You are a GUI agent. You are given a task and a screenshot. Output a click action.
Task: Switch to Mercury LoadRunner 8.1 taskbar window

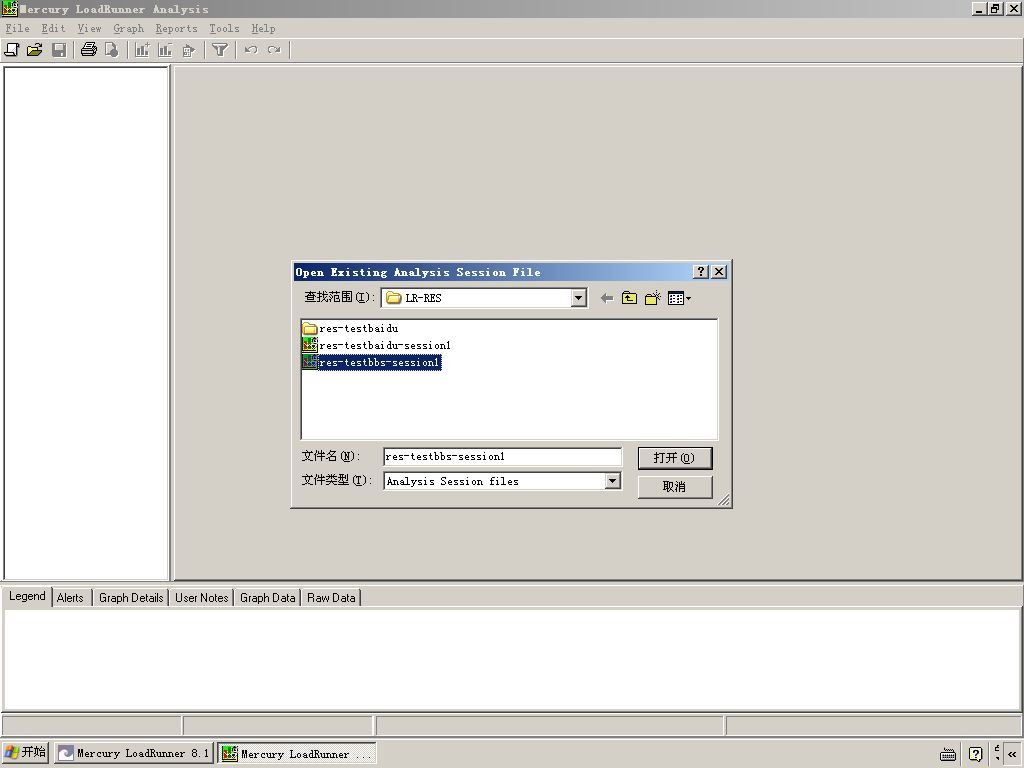[134, 754]
